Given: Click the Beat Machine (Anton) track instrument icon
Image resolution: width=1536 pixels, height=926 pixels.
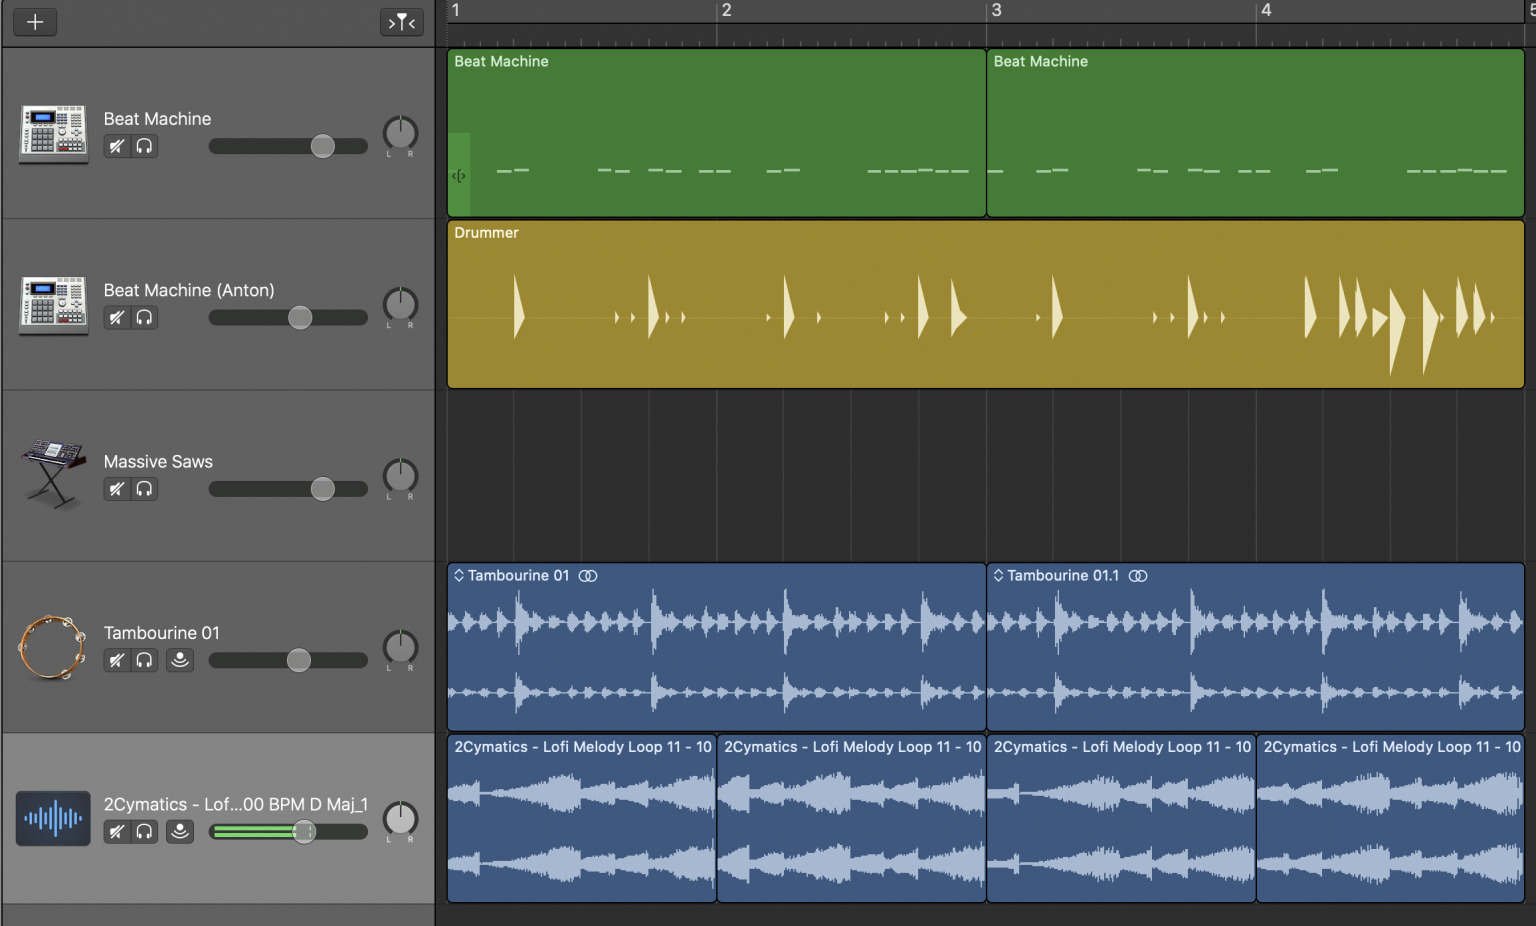Looking at the screenshot, I should pyautogui.click(x=52, y=305).
